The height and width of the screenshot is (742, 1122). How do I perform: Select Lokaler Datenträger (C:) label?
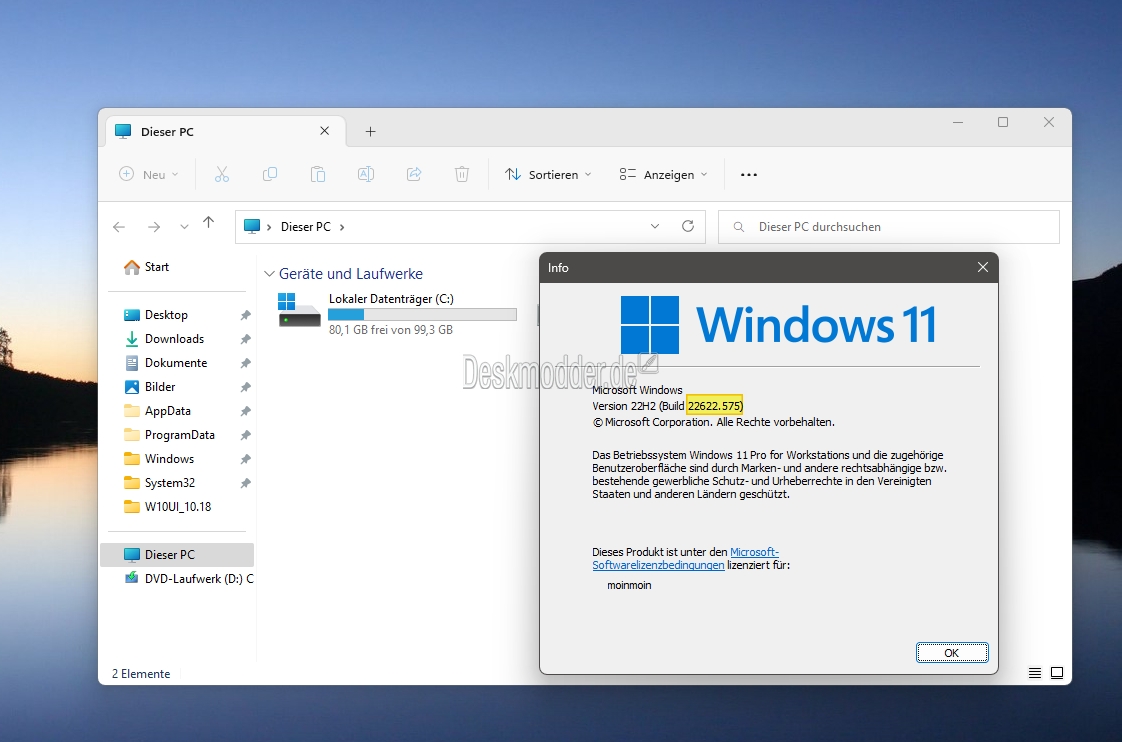tap(391, 299)
